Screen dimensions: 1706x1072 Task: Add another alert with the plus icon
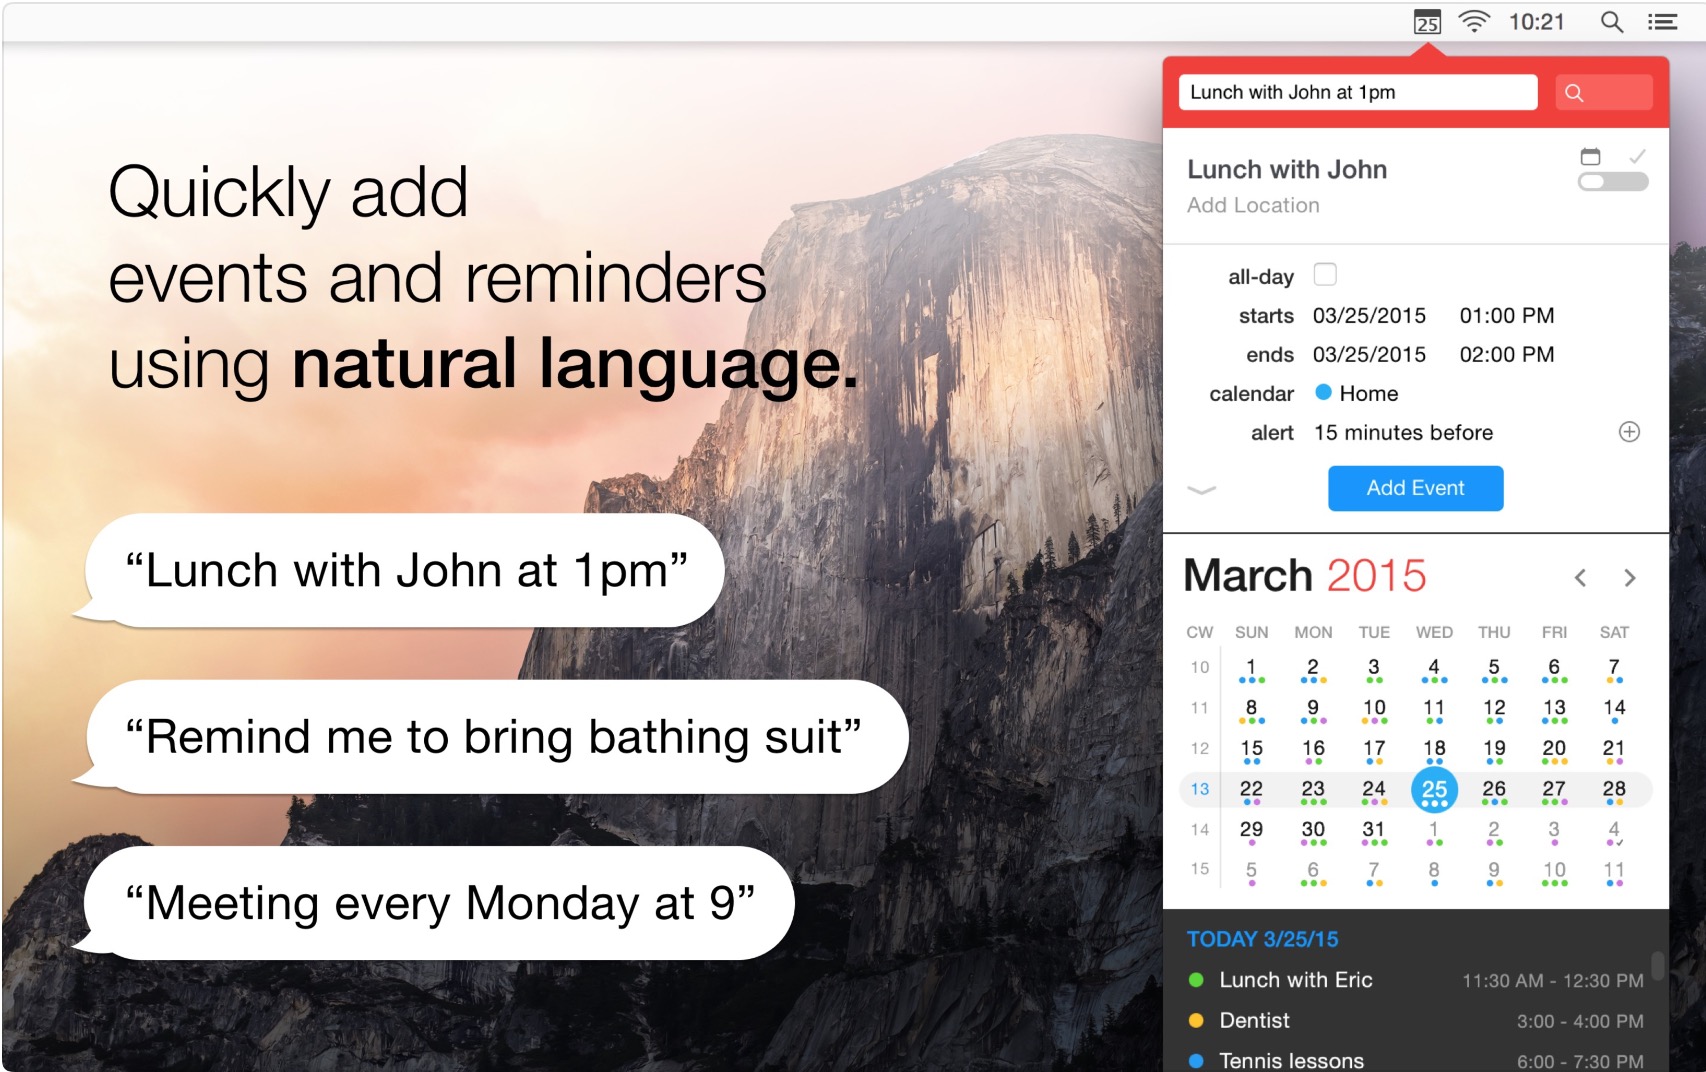point(1629,432)
